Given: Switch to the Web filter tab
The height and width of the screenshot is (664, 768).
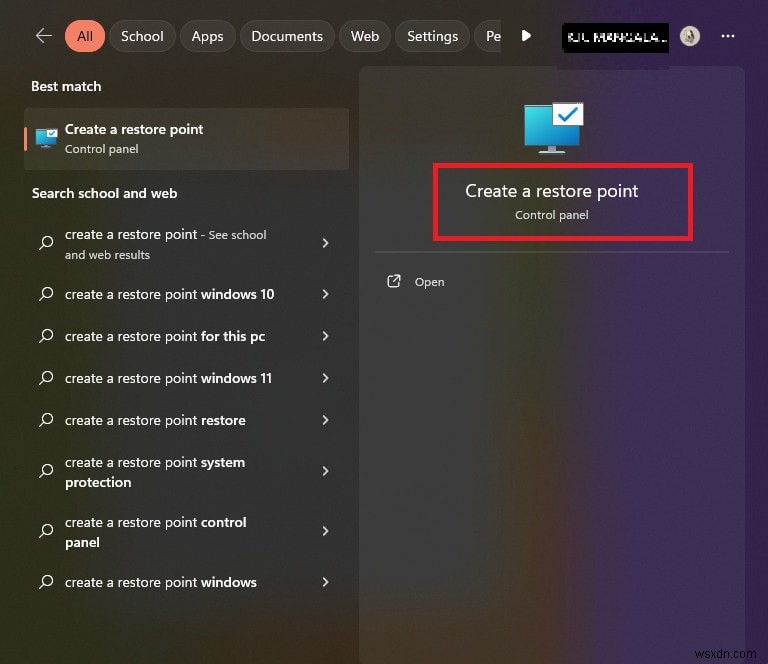Looking at the screenshot, I should point(365,36).
